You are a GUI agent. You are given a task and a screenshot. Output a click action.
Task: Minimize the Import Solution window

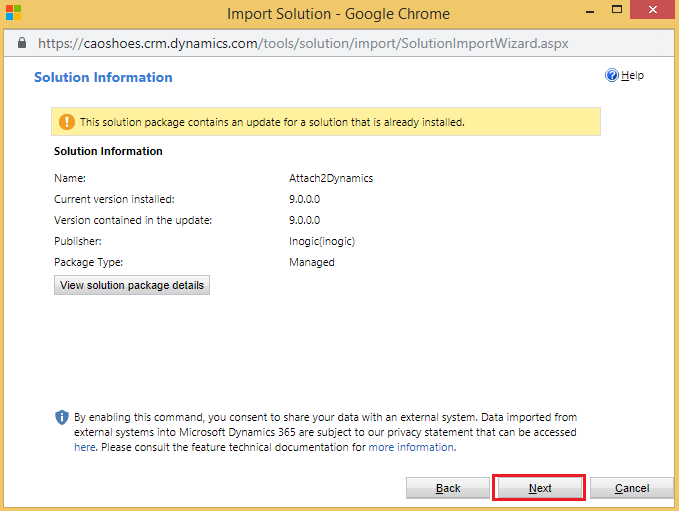[589, 12]
